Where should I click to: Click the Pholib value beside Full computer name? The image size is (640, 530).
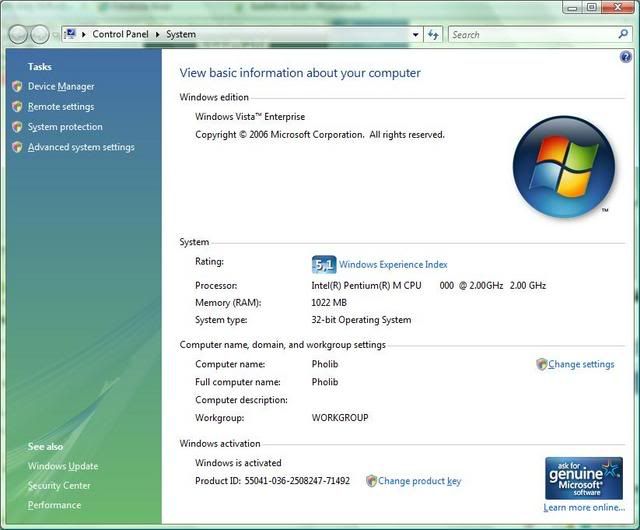point(325,382)
